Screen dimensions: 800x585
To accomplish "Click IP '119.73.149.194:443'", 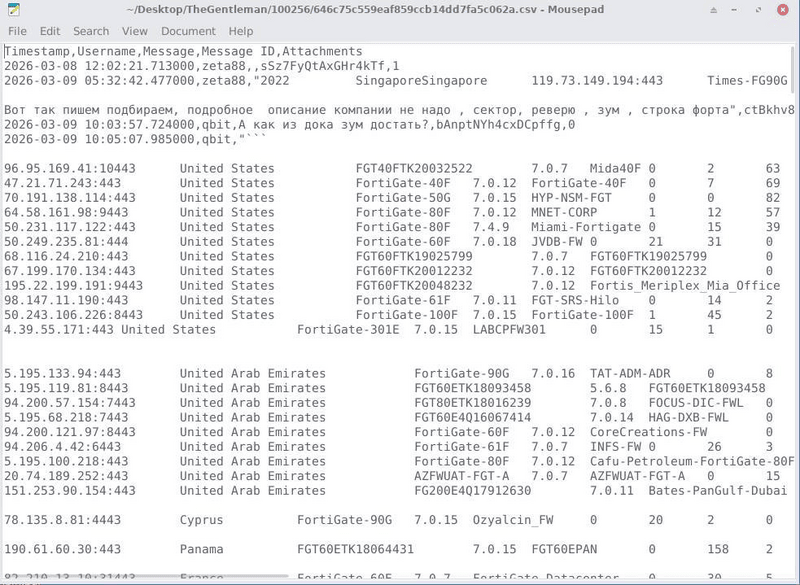I will pos(597,81).
